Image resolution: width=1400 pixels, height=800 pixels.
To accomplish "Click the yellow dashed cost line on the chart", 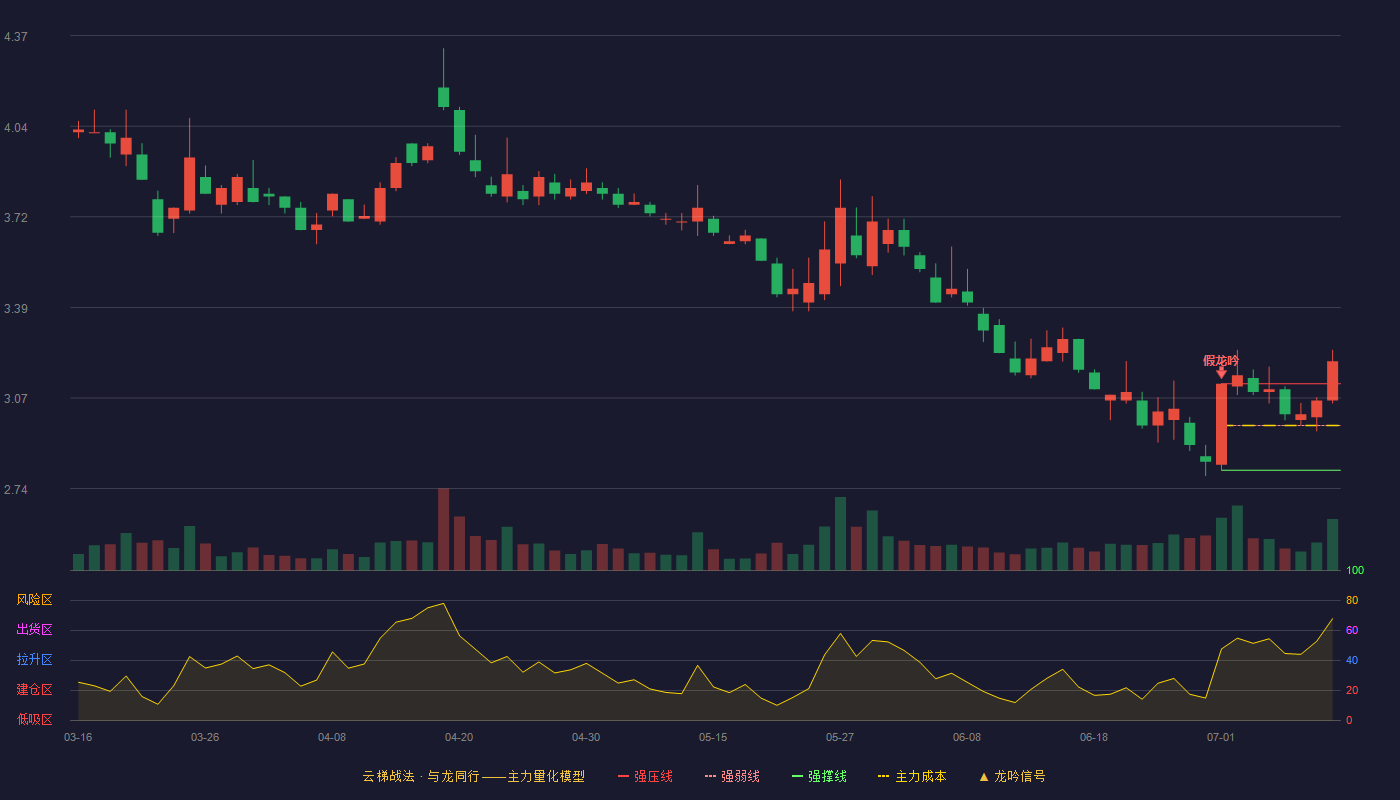I will 1283,426.
